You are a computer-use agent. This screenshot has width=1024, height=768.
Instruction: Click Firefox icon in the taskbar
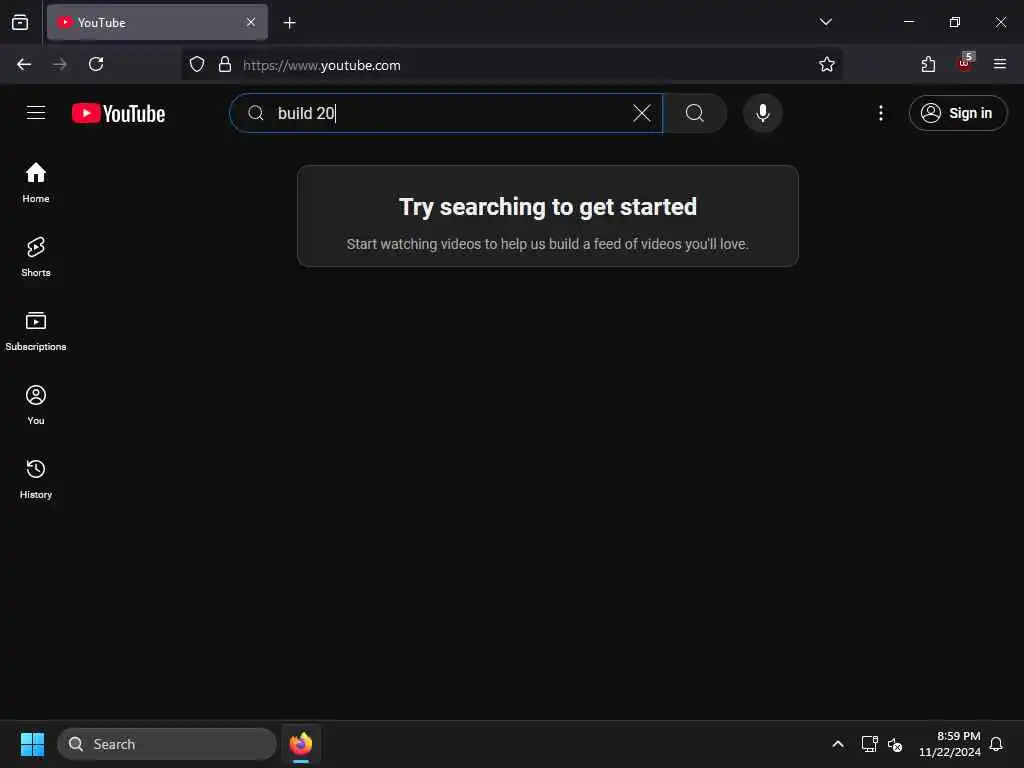pos(301,744)
